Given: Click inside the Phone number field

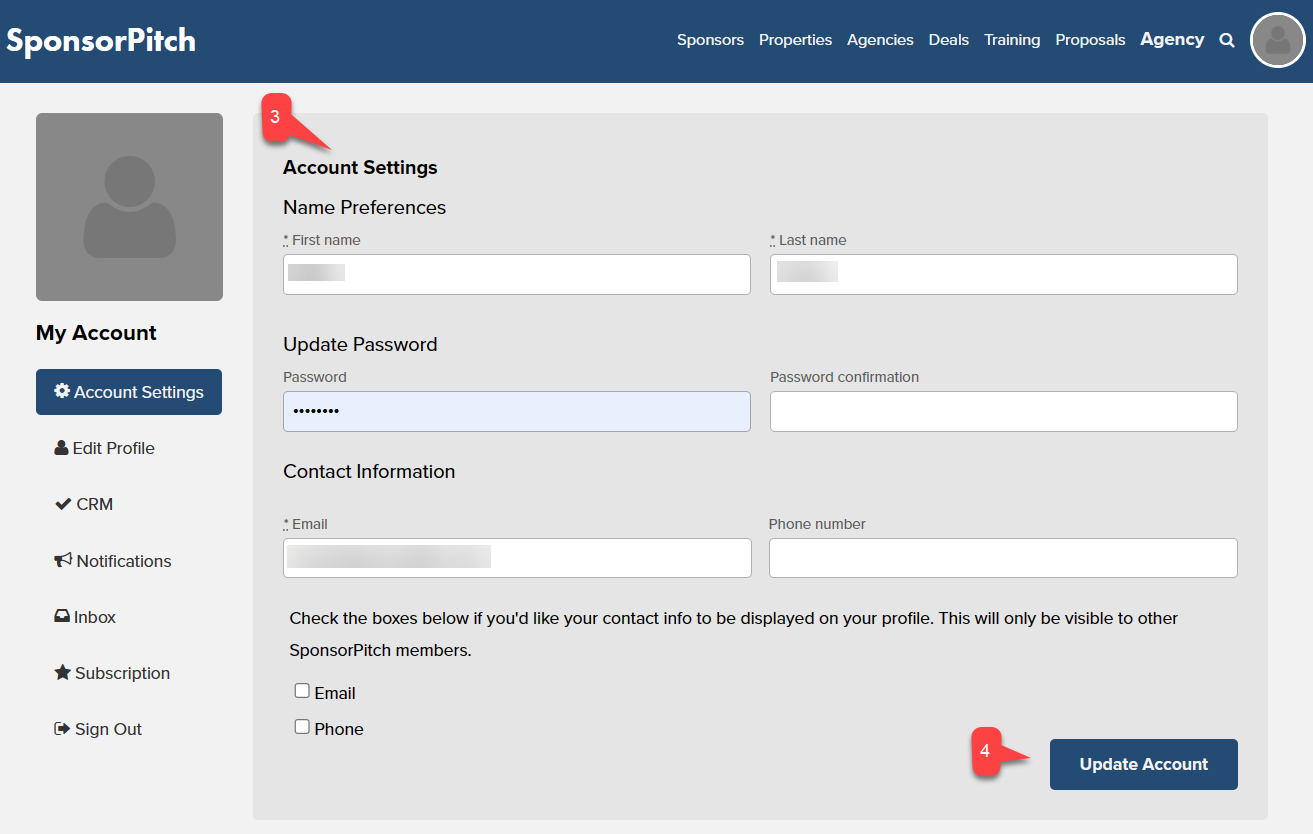Looking at the screenshot, I should coord(1003,558).
